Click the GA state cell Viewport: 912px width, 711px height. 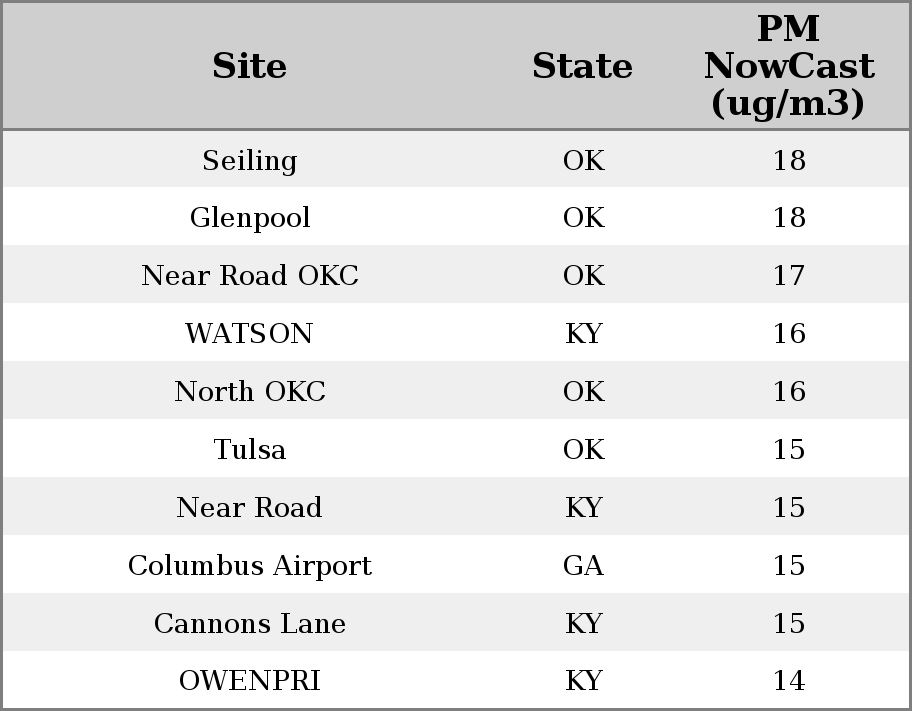point(583,566)
